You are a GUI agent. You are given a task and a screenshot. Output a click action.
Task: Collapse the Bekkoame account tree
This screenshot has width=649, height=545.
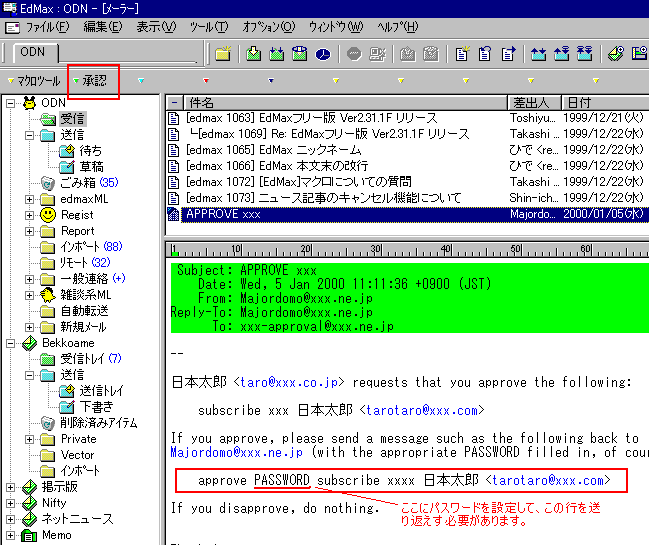pos(11,343)
